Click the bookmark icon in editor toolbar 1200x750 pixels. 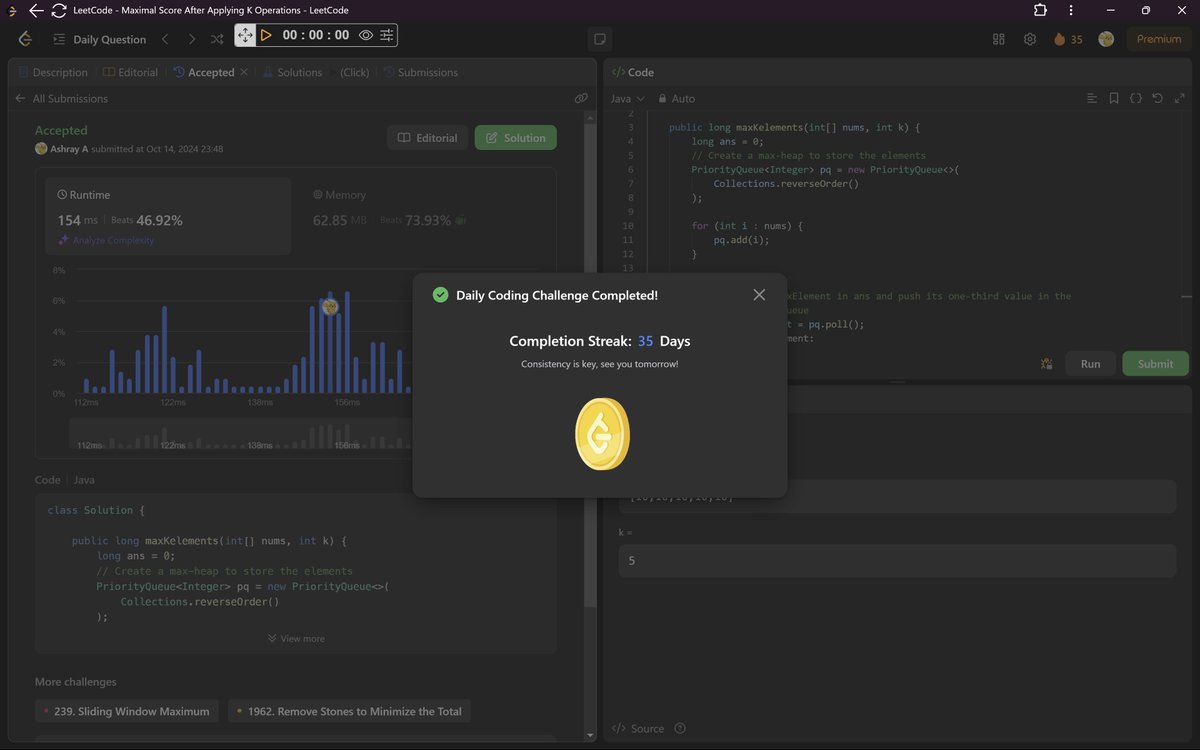point(1114,98)
